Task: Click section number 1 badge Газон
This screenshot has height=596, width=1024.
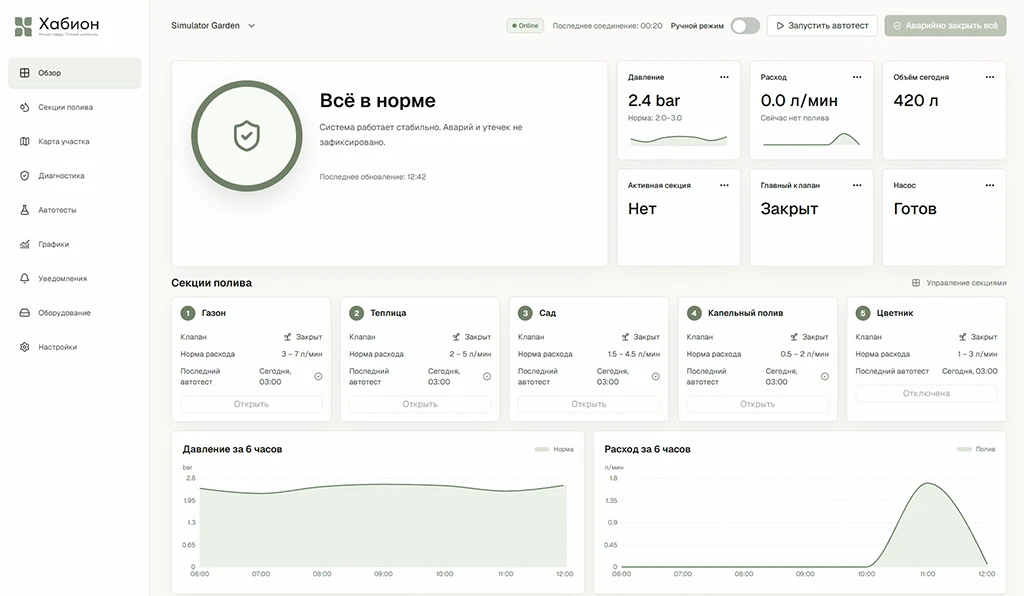Action: (x=187, y=313)
